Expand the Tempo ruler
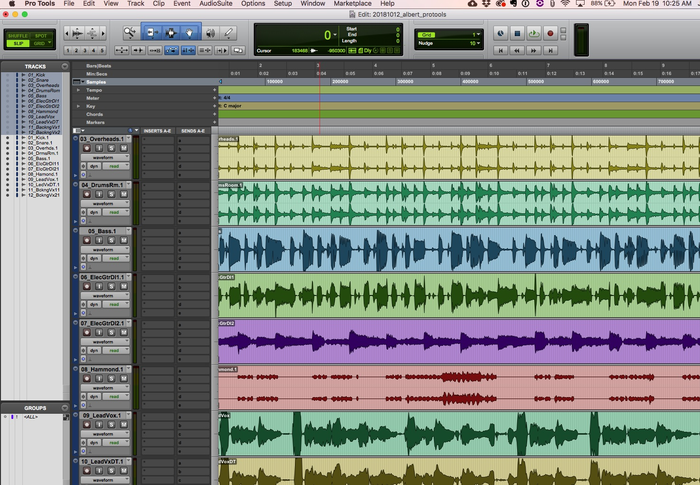 (x=77, y=90)
